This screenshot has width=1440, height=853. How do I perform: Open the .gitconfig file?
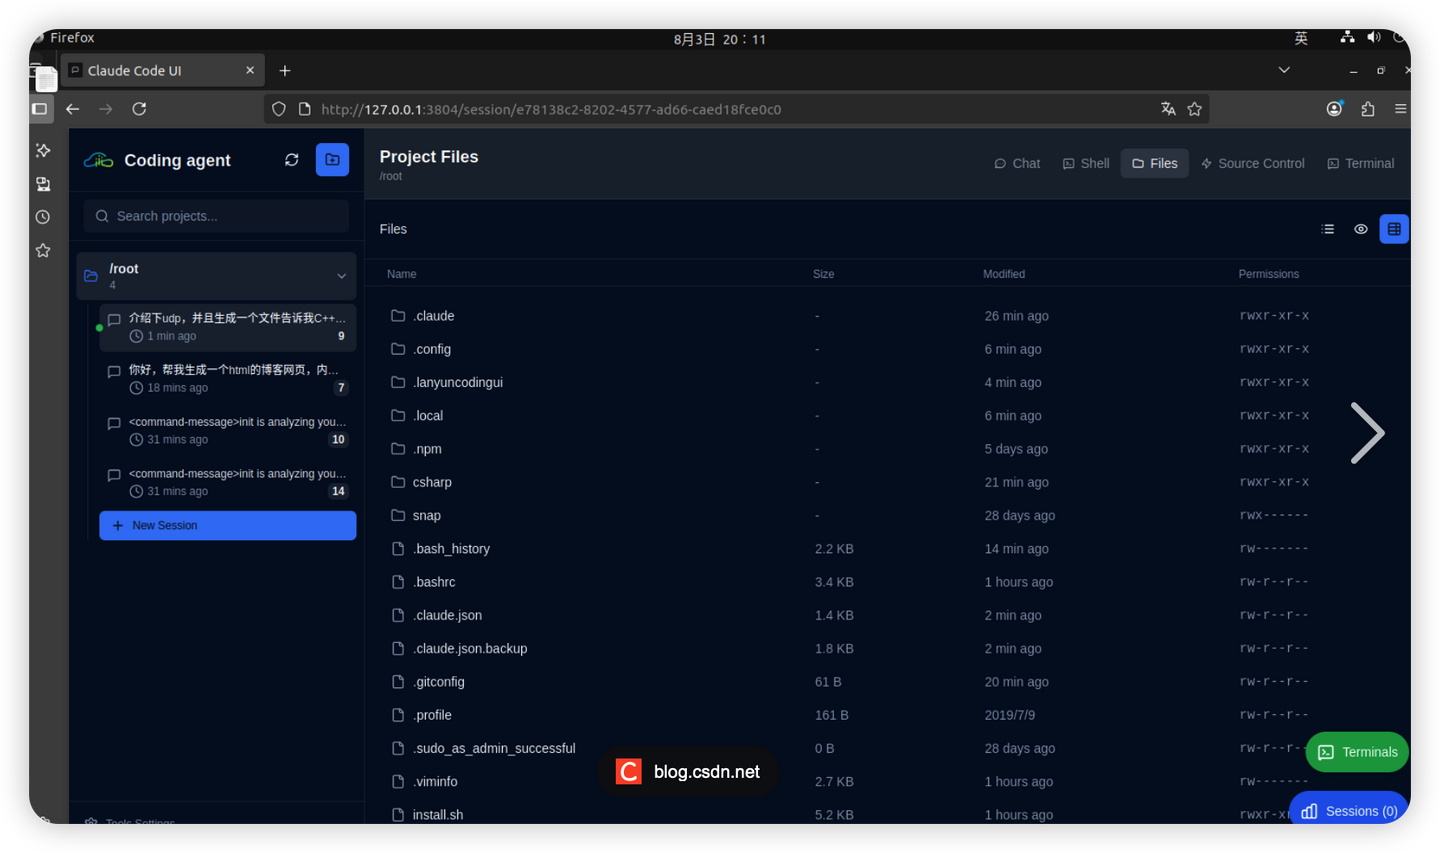pyautogui.click(x=438, y=682)
